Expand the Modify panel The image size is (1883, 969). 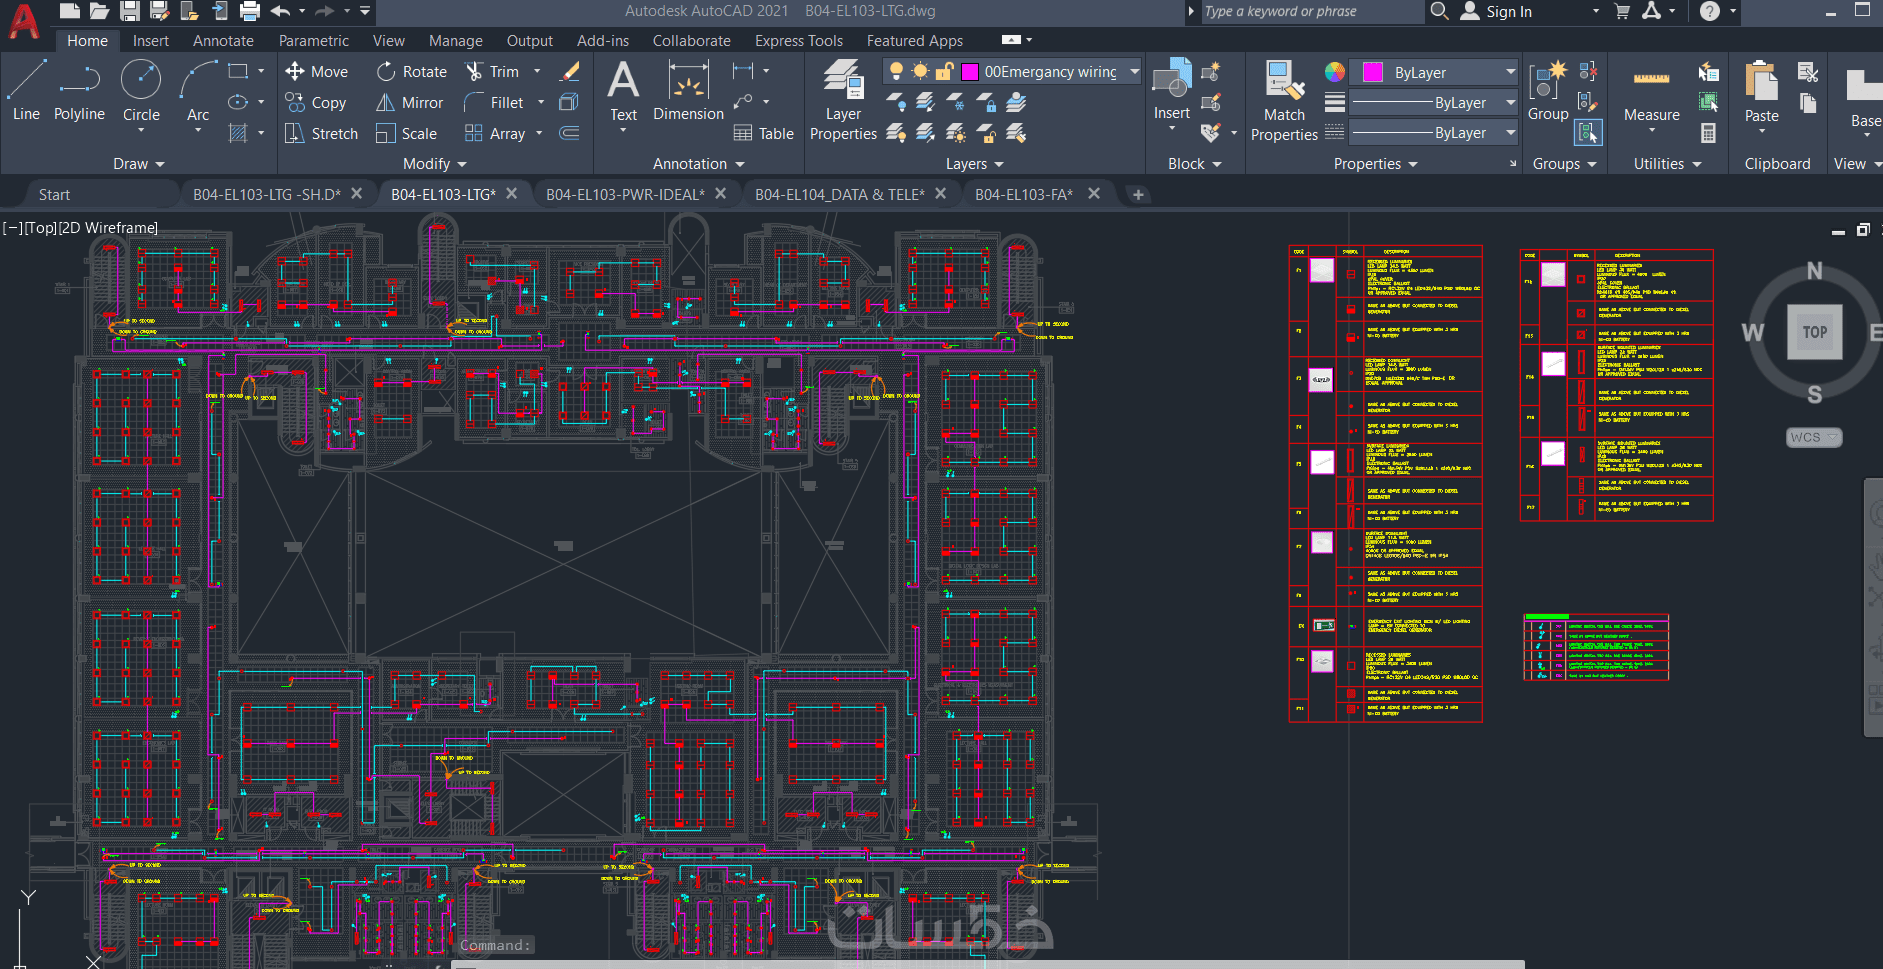tap(435, 164)
